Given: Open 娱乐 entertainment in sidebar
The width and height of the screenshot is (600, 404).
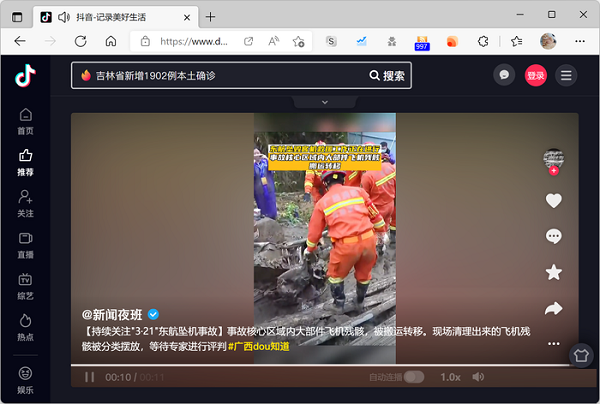Looking at the screenshot, I should (x=25, y=380).
